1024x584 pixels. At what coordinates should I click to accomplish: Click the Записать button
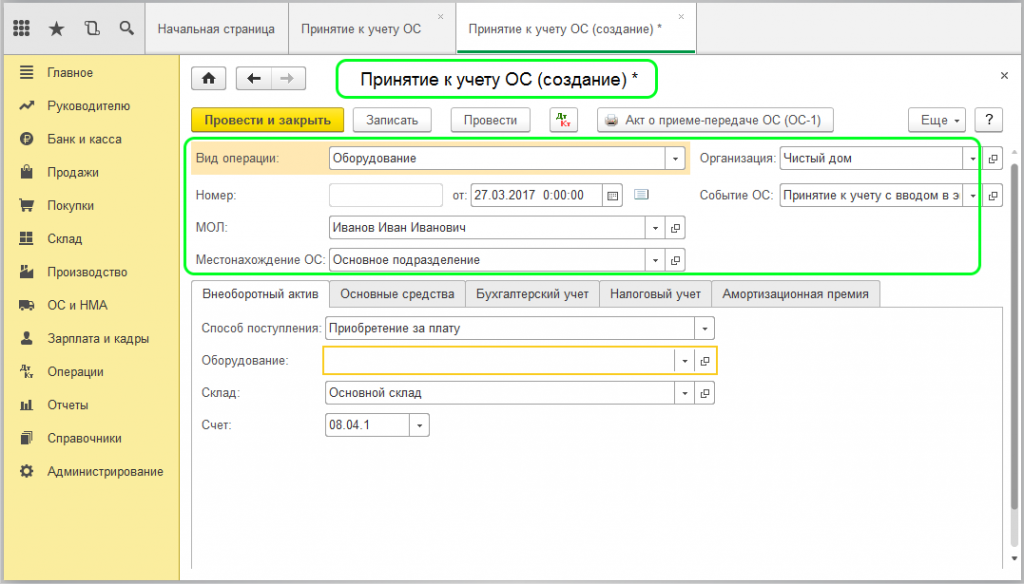(391, 120)
